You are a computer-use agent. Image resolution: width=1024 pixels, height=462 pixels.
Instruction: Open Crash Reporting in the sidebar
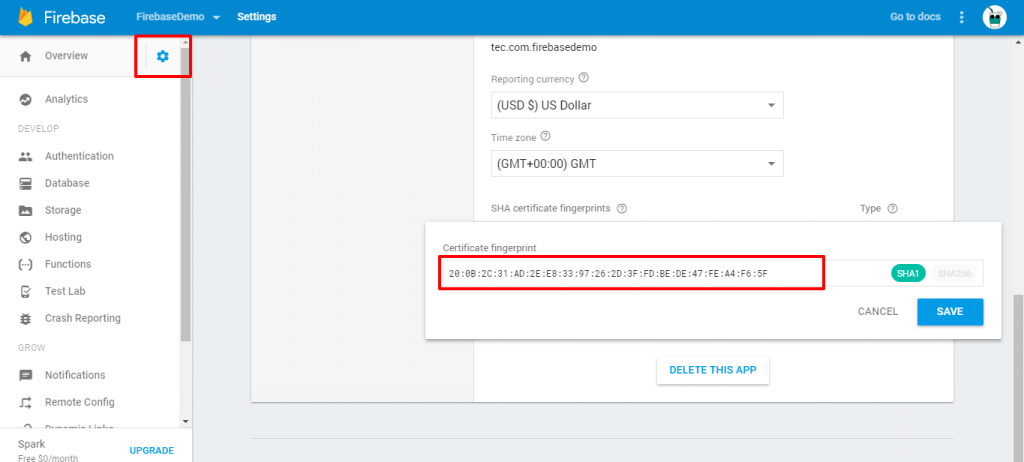[x=82, y=318]
